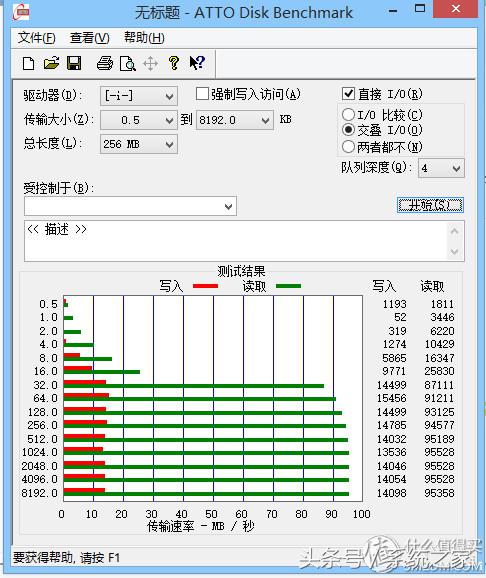Expand the 总长度 256 MB dropdown
Viewport: 486px width, 578px height.
(x=139, y=144)
